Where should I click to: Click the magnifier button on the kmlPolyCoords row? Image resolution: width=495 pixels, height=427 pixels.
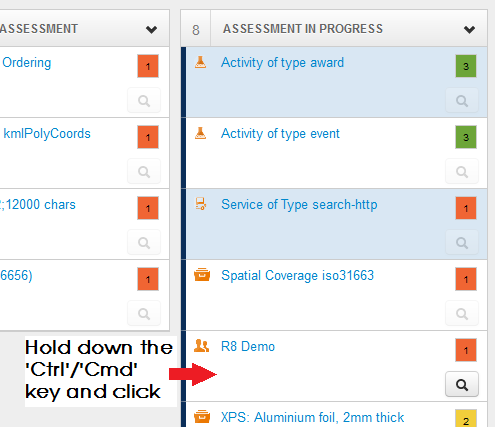(x=144, y=171)
